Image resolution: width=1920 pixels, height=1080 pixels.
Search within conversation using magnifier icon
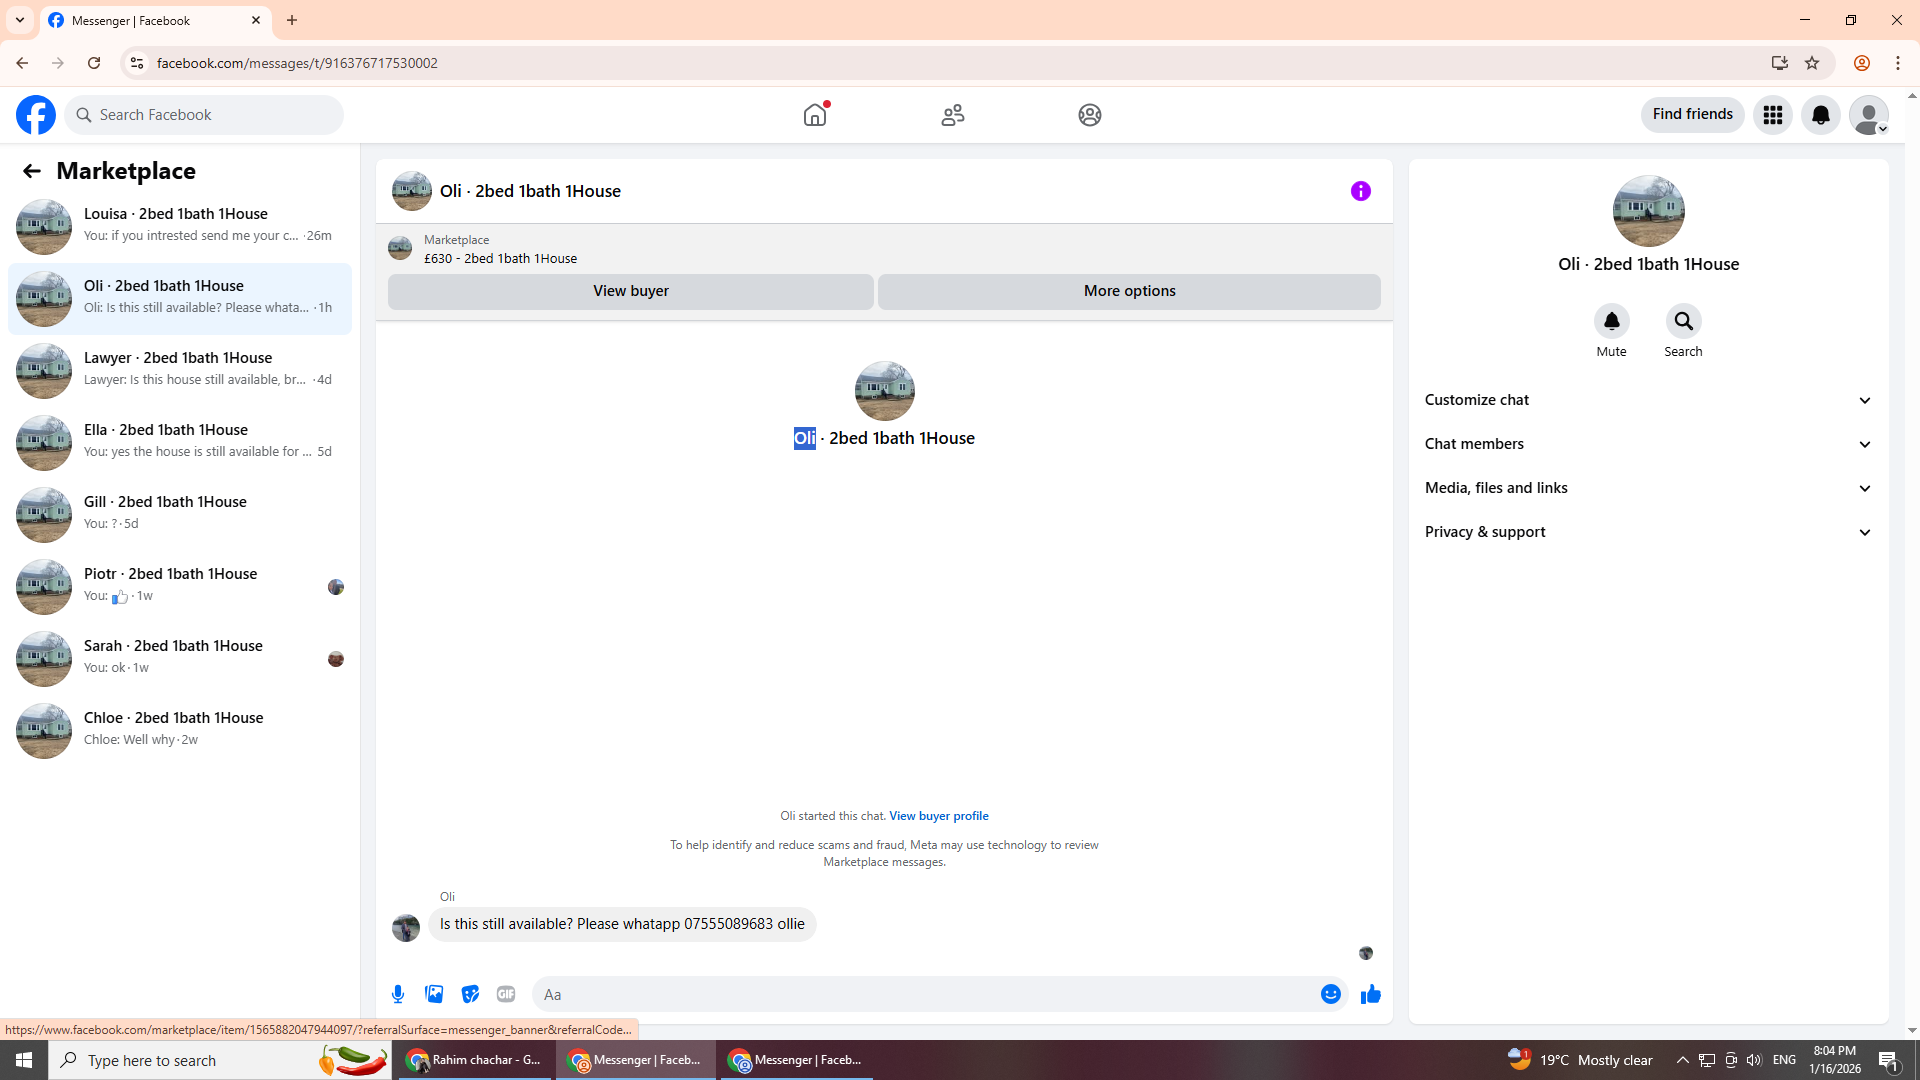click(1683, 321)
